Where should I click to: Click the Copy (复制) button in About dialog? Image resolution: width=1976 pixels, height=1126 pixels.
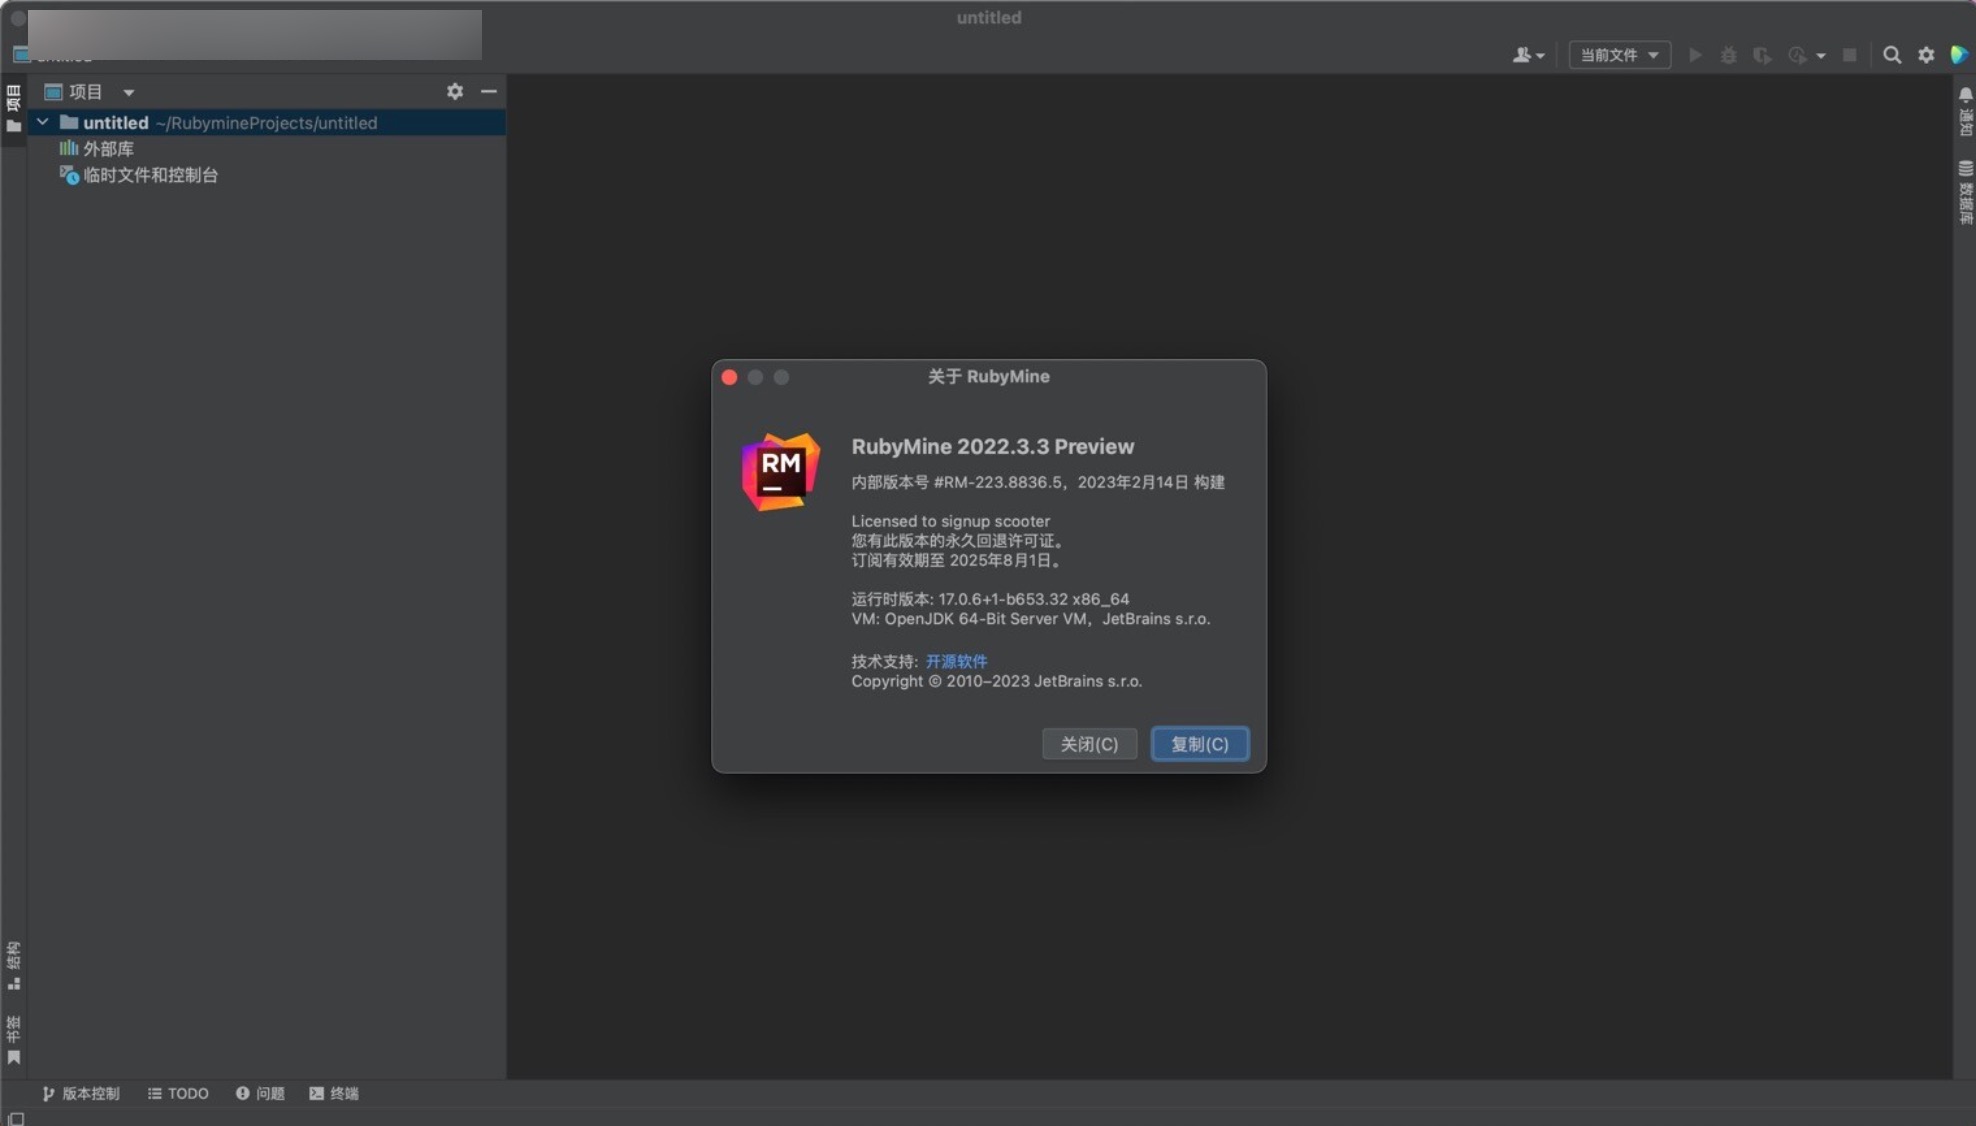point(1199,744)
